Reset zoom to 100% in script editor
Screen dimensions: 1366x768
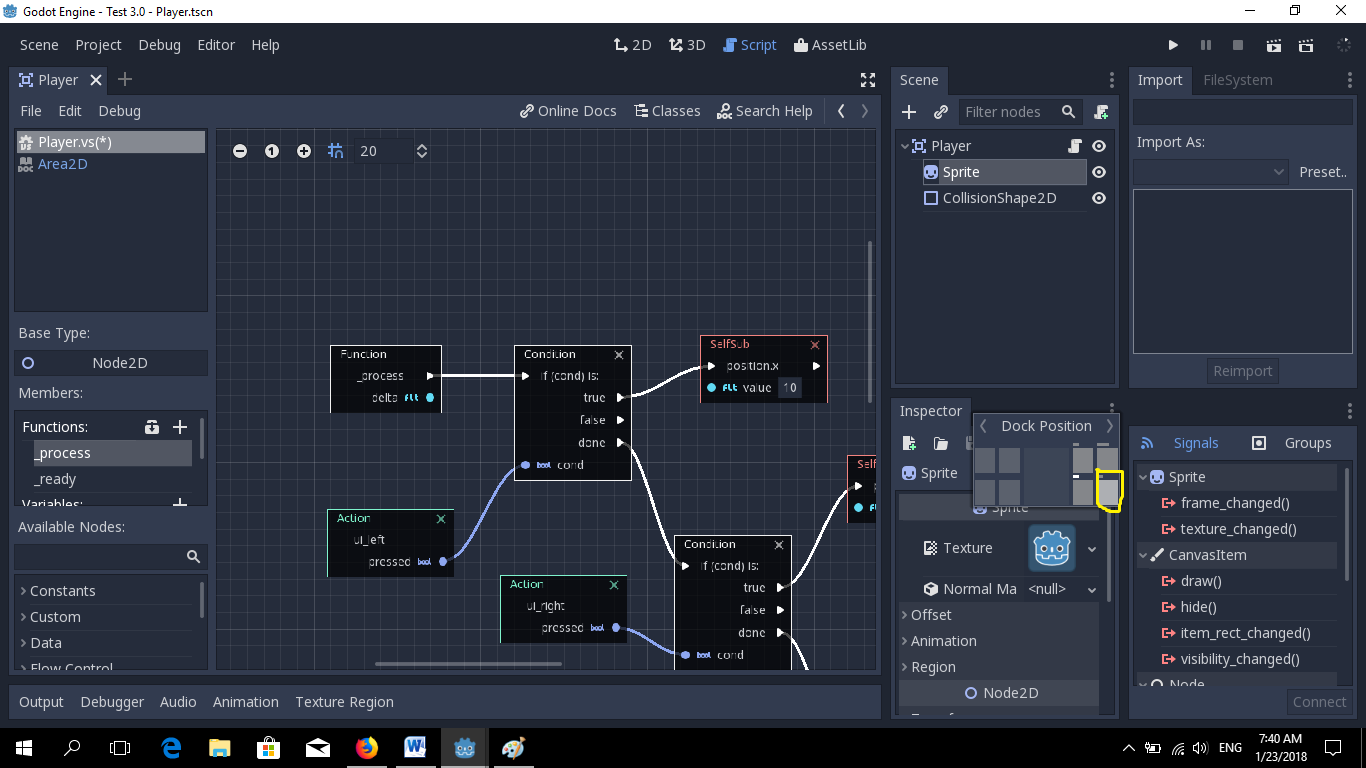[271, 150]
